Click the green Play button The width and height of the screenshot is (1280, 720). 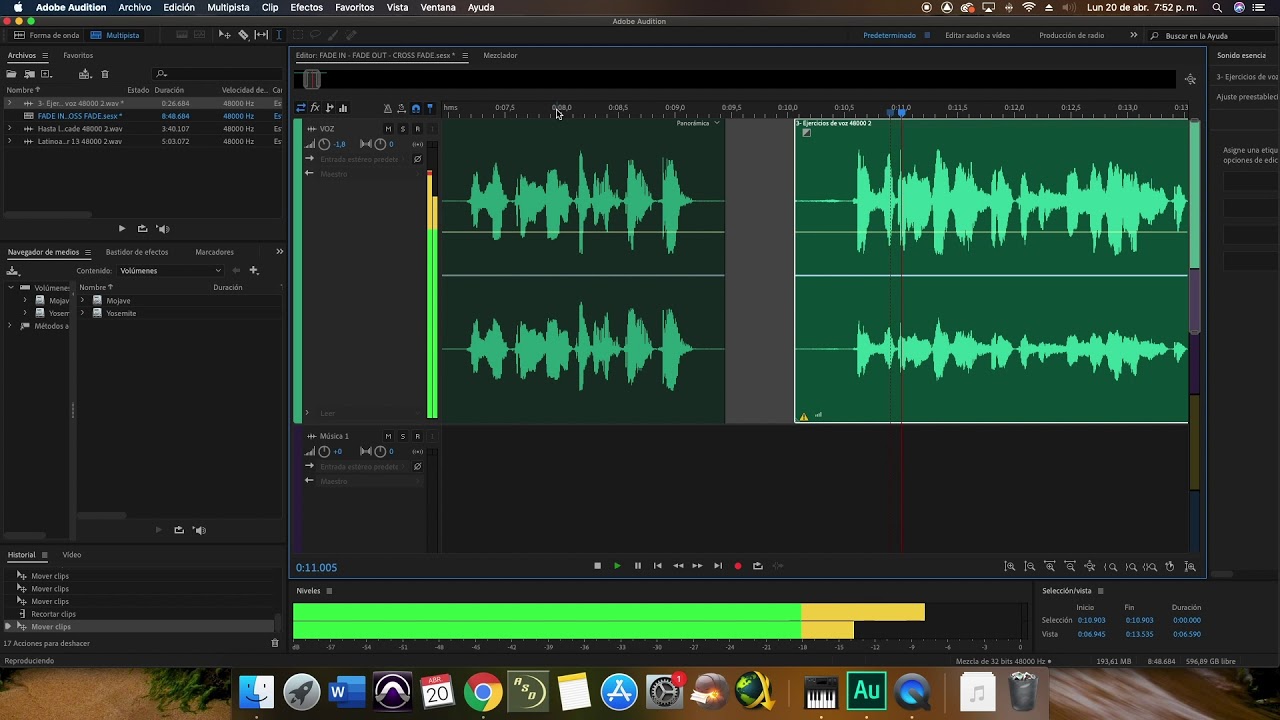[617, 566]
